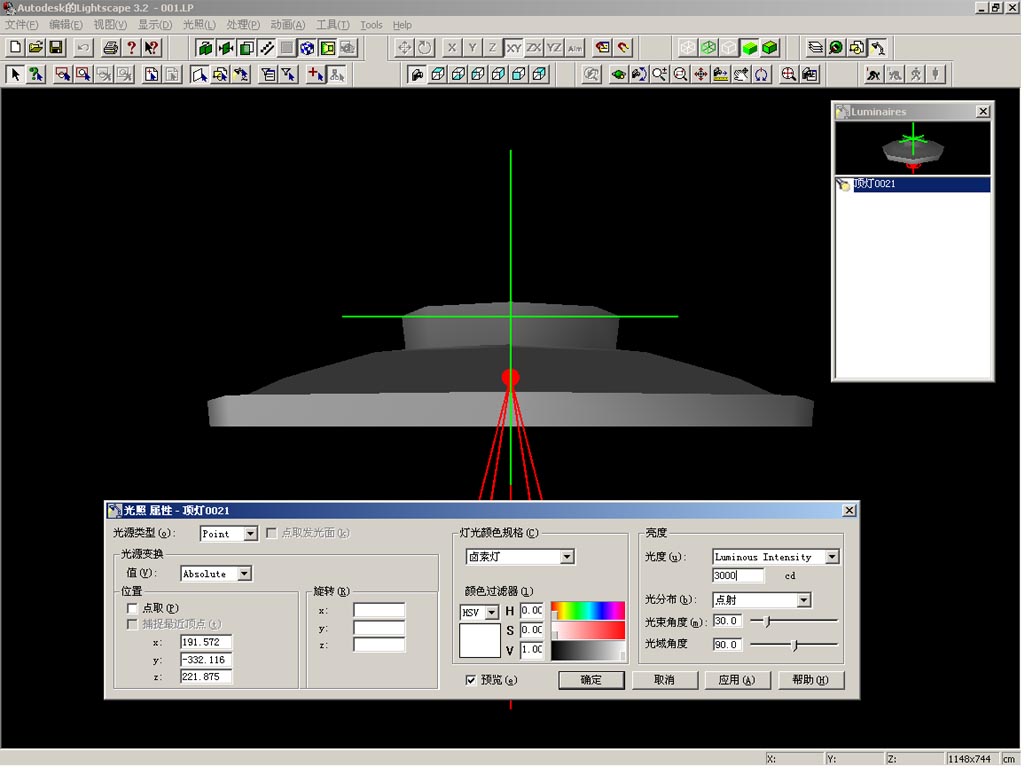Click the 光束角度 beam angle slider
The height and width of the screenshot is (768, 1024).
[768, 621]
